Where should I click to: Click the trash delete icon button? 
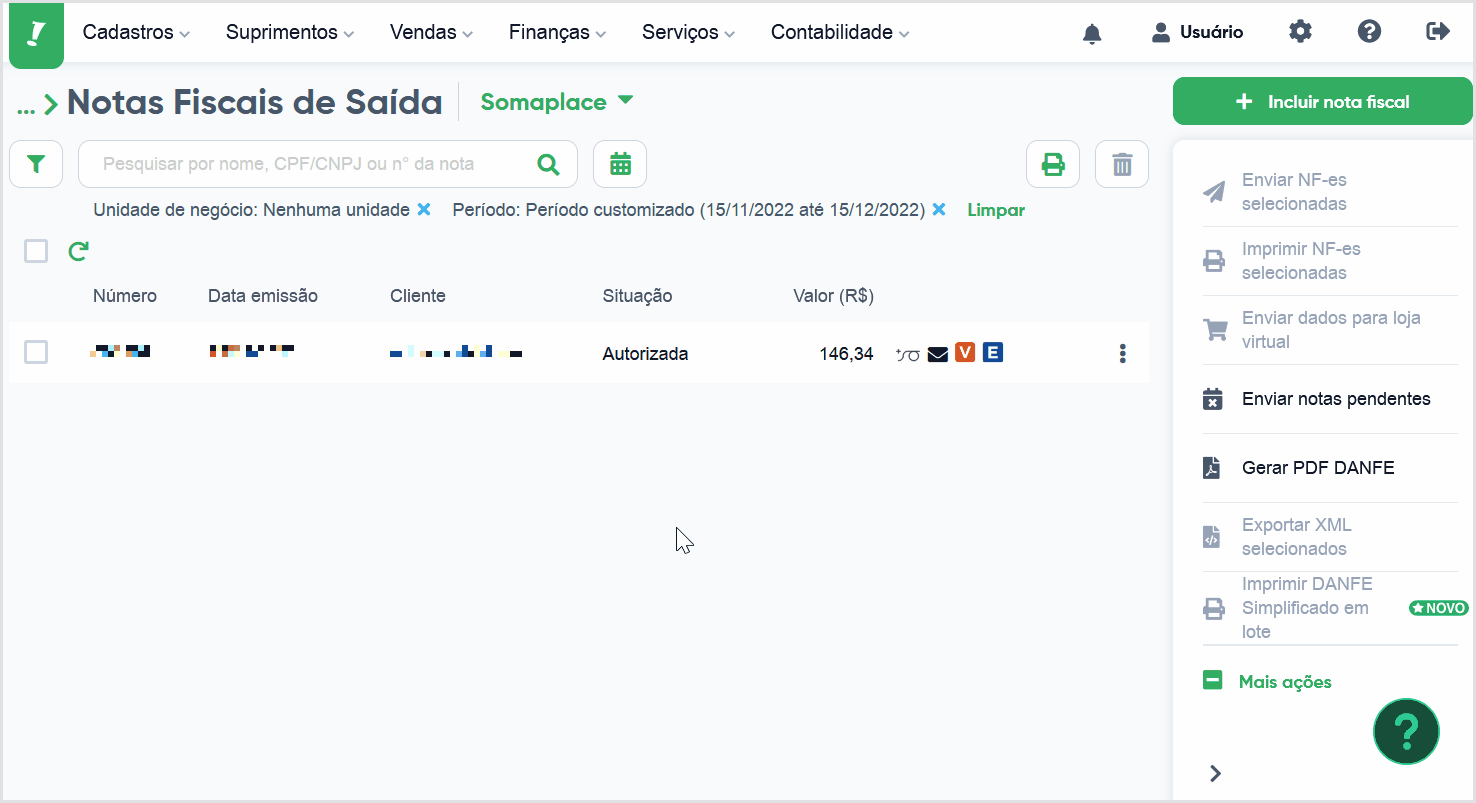click(1122, 164)
